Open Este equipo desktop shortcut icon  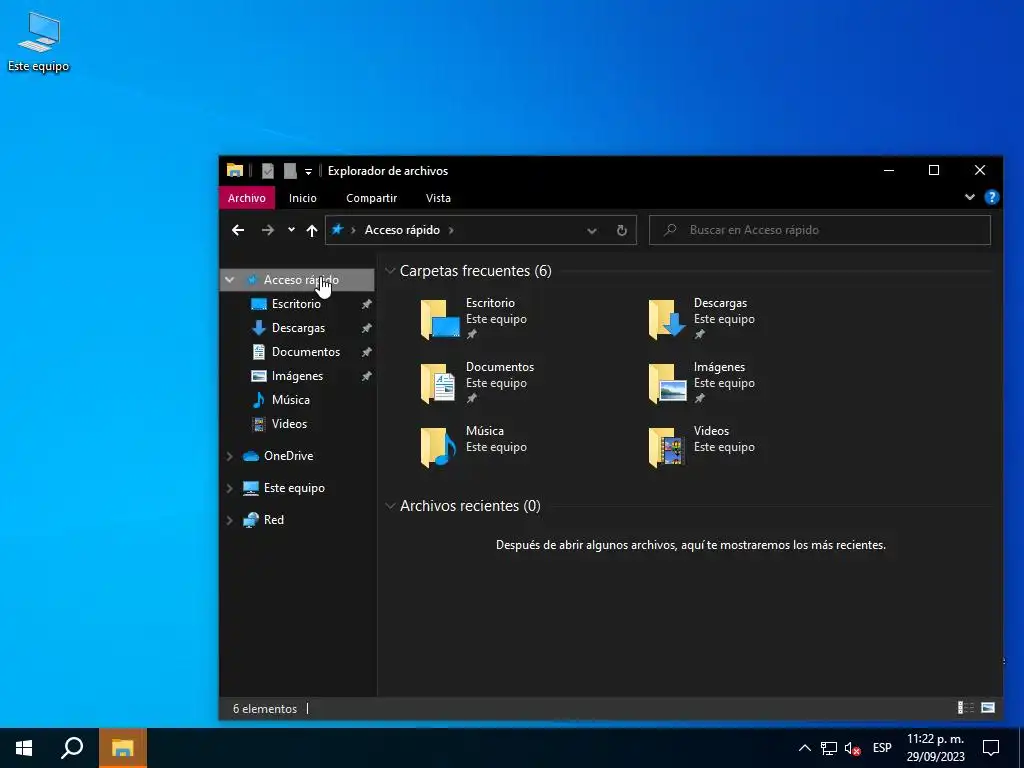coord(39,41)
